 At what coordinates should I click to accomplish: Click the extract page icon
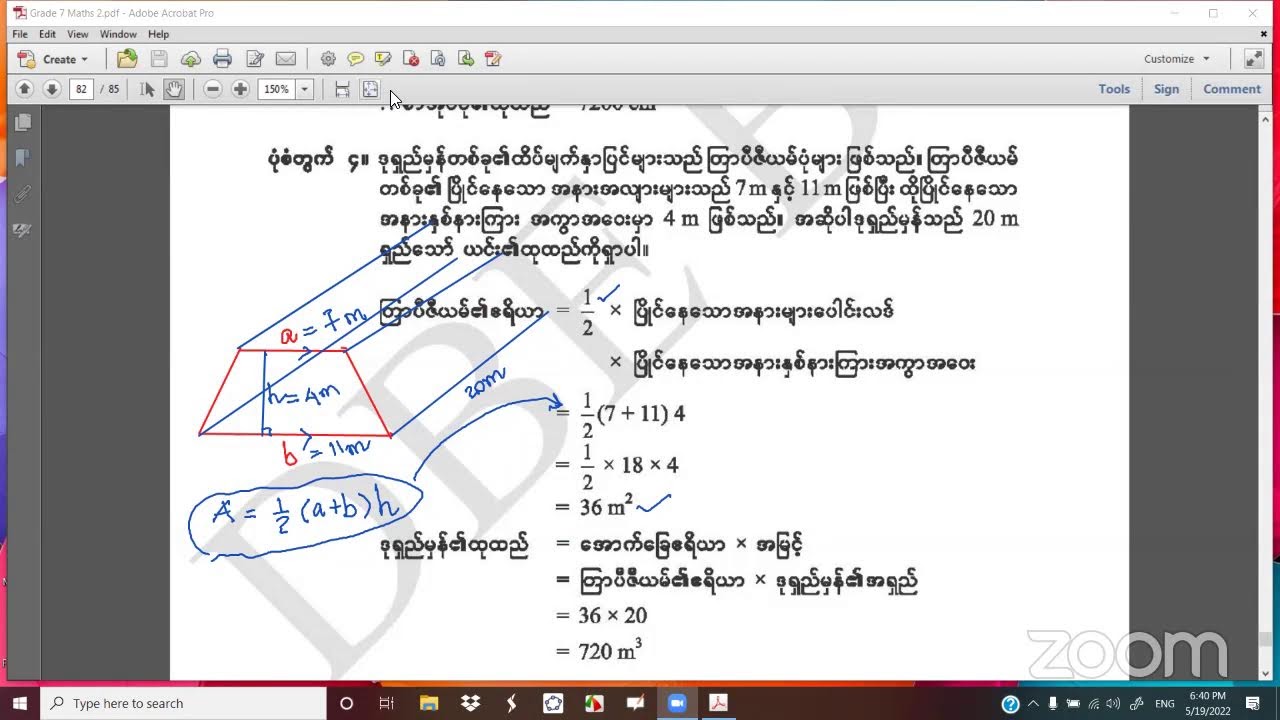[465, 59]
